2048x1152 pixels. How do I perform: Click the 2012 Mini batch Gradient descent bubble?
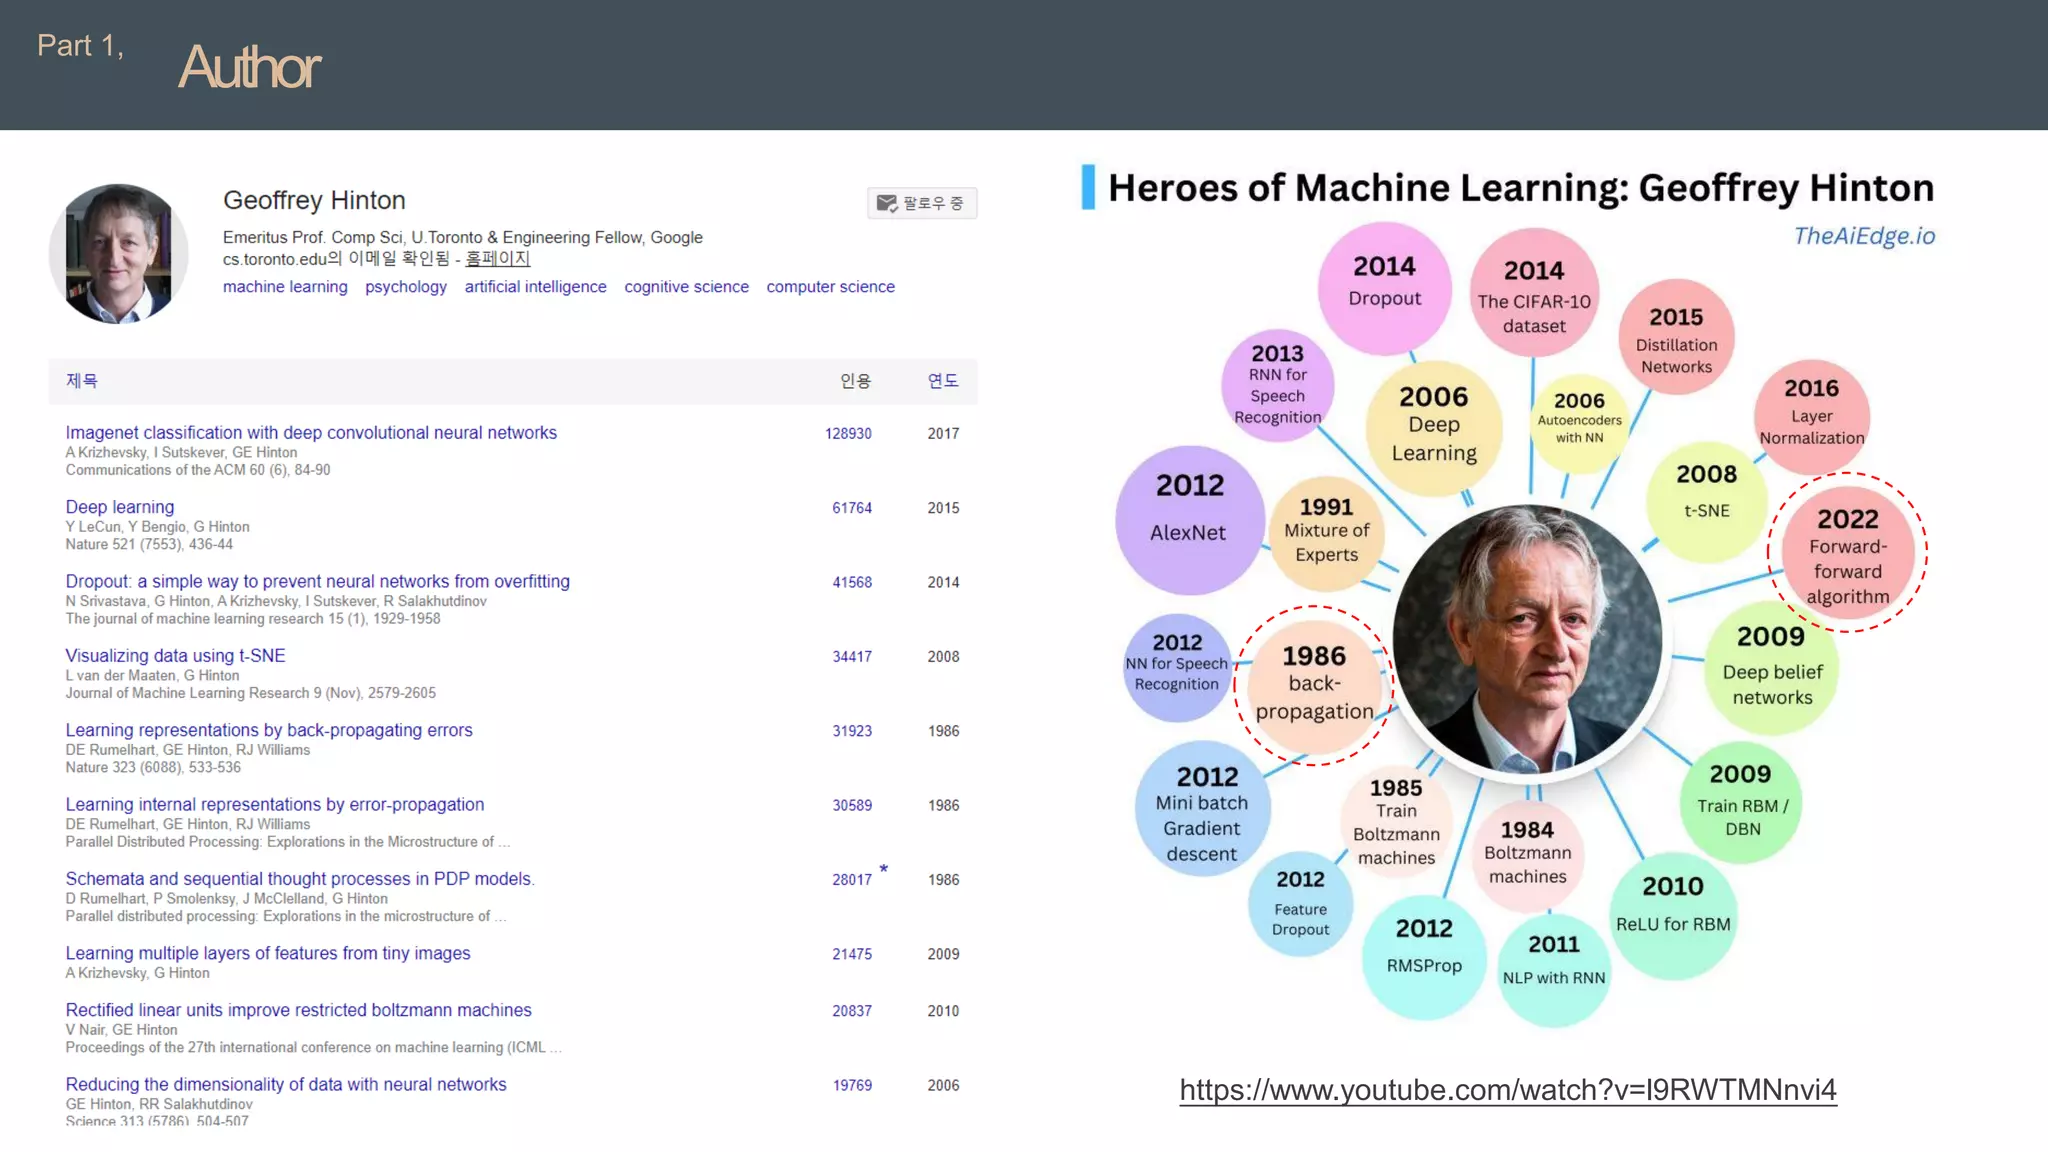click(1203, 808)
